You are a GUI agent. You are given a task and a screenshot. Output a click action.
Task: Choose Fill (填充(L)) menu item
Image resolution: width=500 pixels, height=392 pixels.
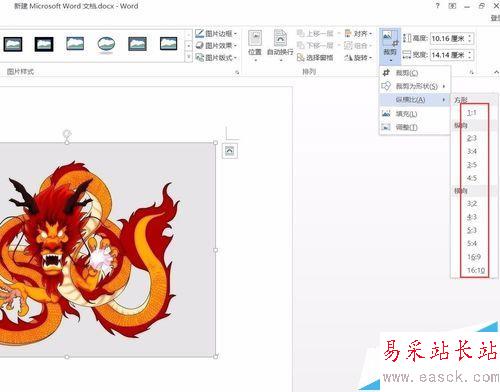coord(415,114)
